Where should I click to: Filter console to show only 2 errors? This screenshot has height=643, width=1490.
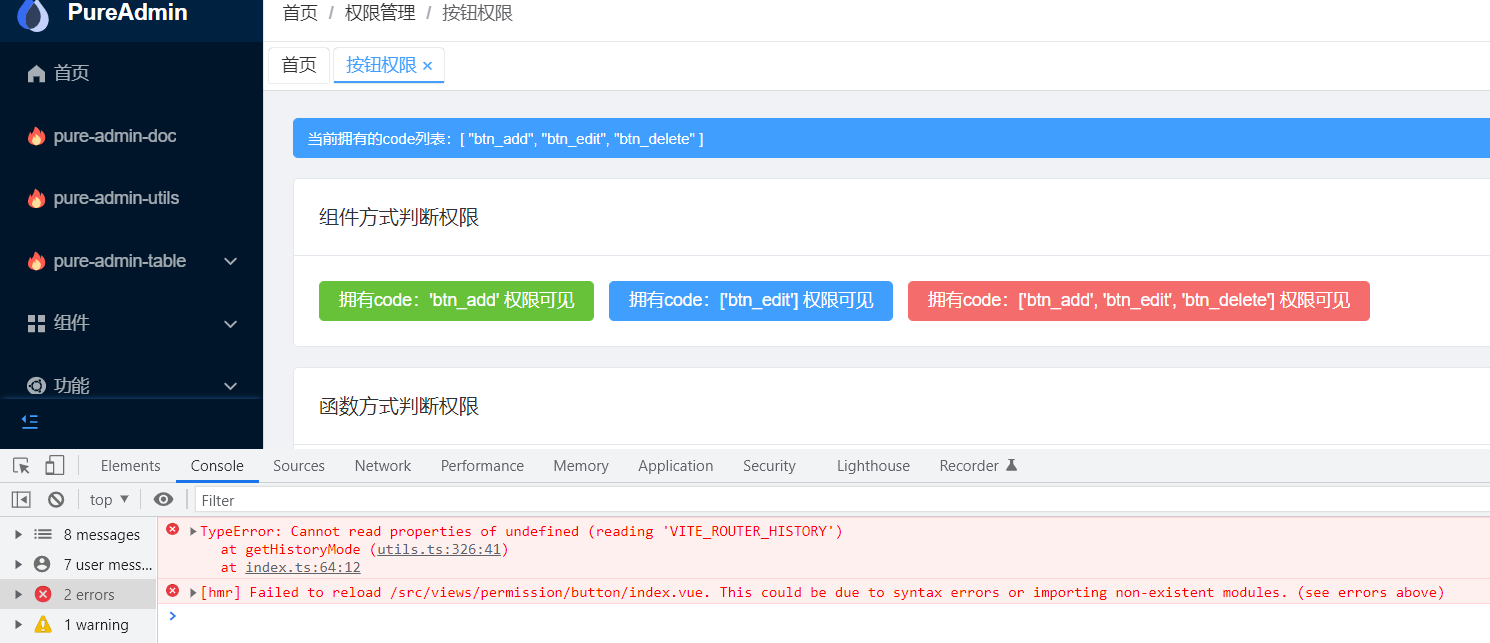(78, 594)
